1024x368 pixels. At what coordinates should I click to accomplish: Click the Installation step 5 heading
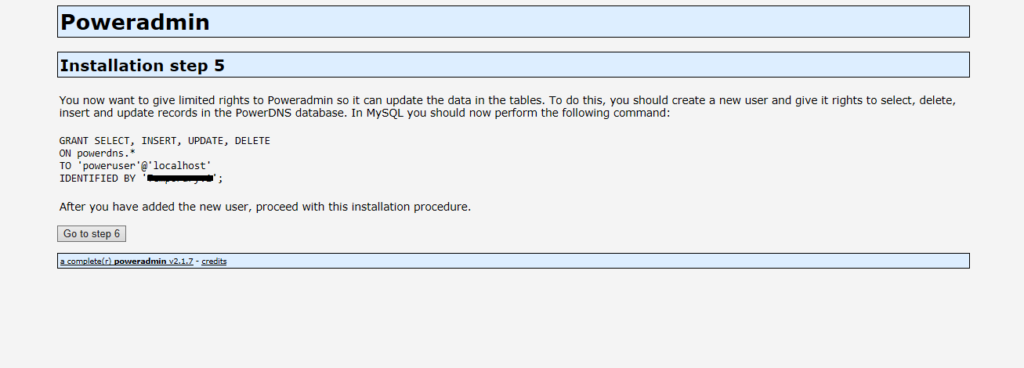(x=142, y=65)
